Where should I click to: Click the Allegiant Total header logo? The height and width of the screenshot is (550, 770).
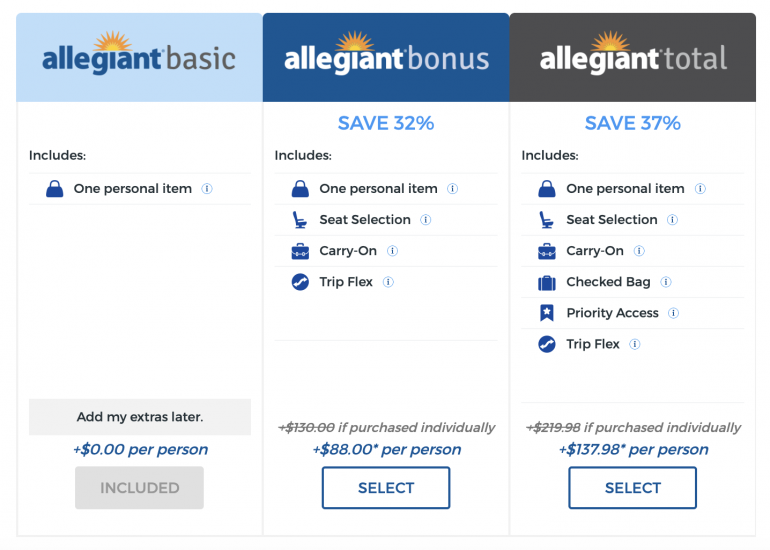(633, 56)
